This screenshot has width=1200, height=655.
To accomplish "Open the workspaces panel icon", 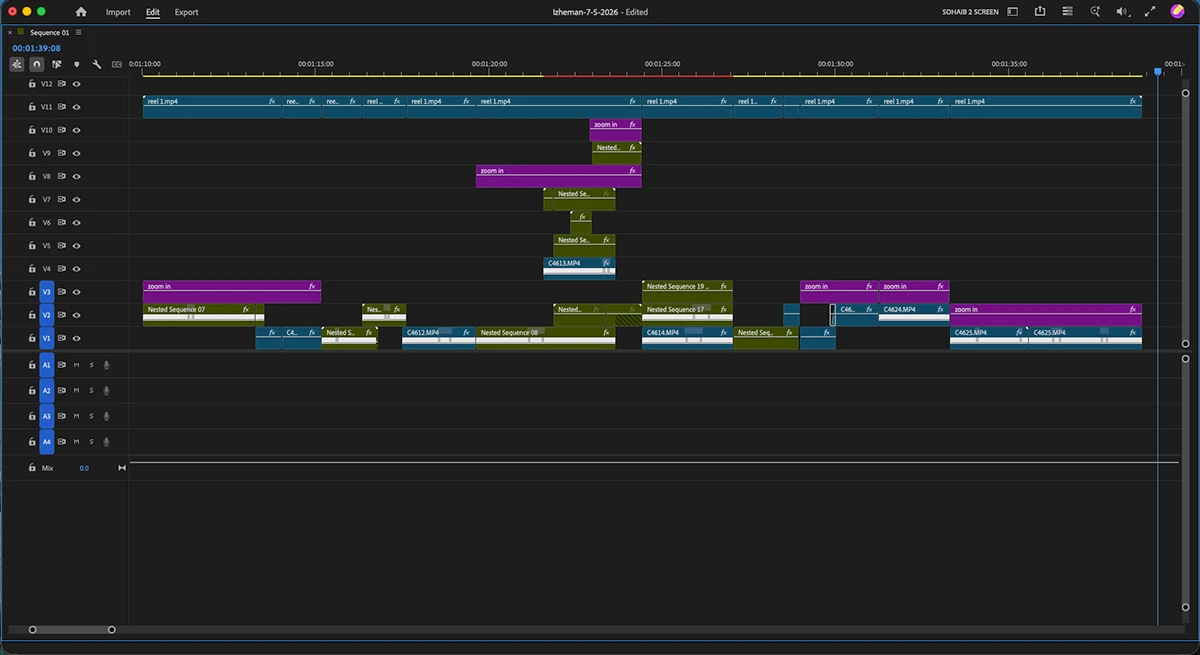I will pos(1012,12).
